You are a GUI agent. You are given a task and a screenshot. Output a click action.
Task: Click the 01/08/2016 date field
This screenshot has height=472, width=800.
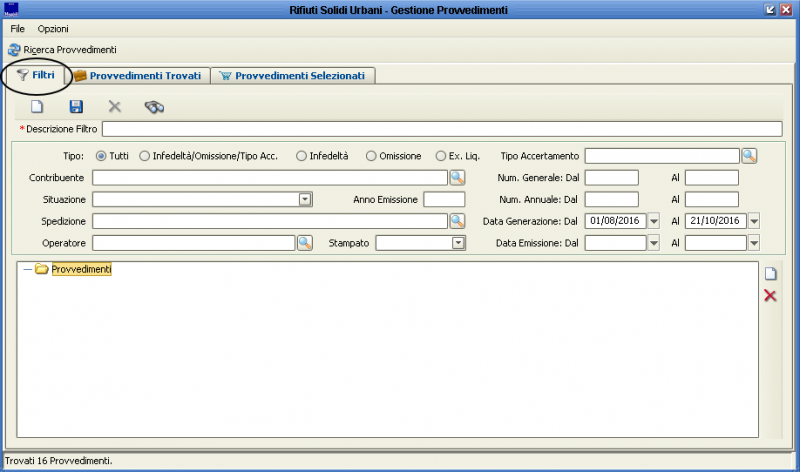tap(616, 221)
